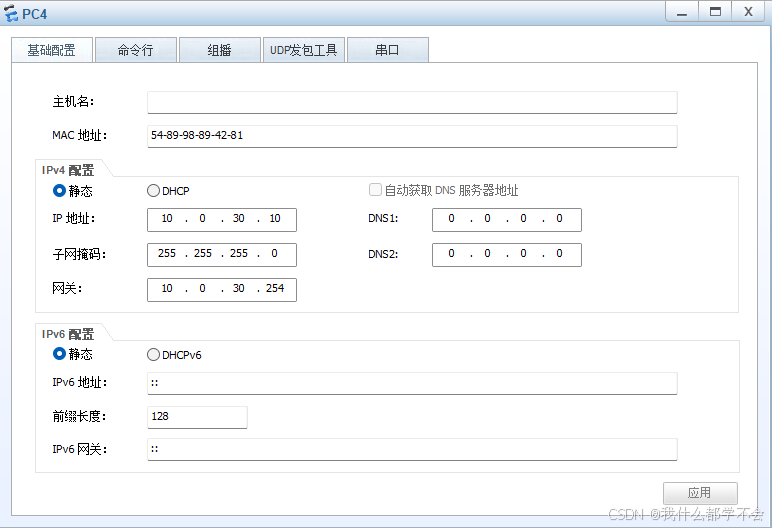Select the DHCP radio button
The height and width of the screenshot is (528, 772).
tap(153, 191)
